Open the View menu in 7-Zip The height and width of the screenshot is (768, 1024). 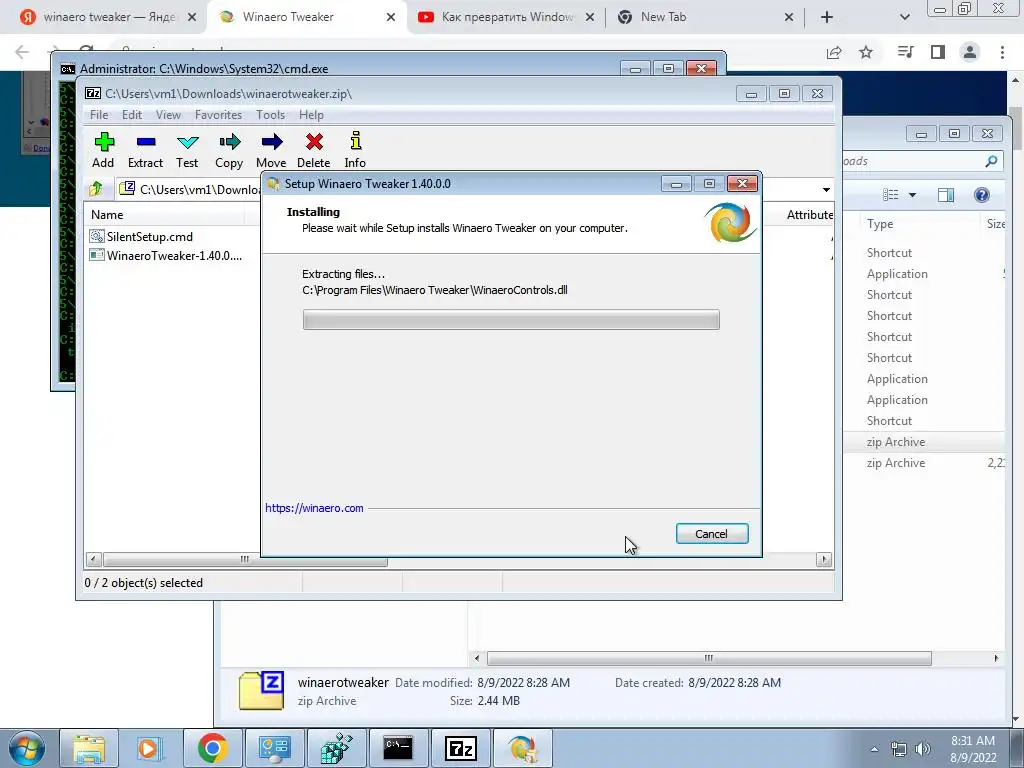click(x=168, y=115)
